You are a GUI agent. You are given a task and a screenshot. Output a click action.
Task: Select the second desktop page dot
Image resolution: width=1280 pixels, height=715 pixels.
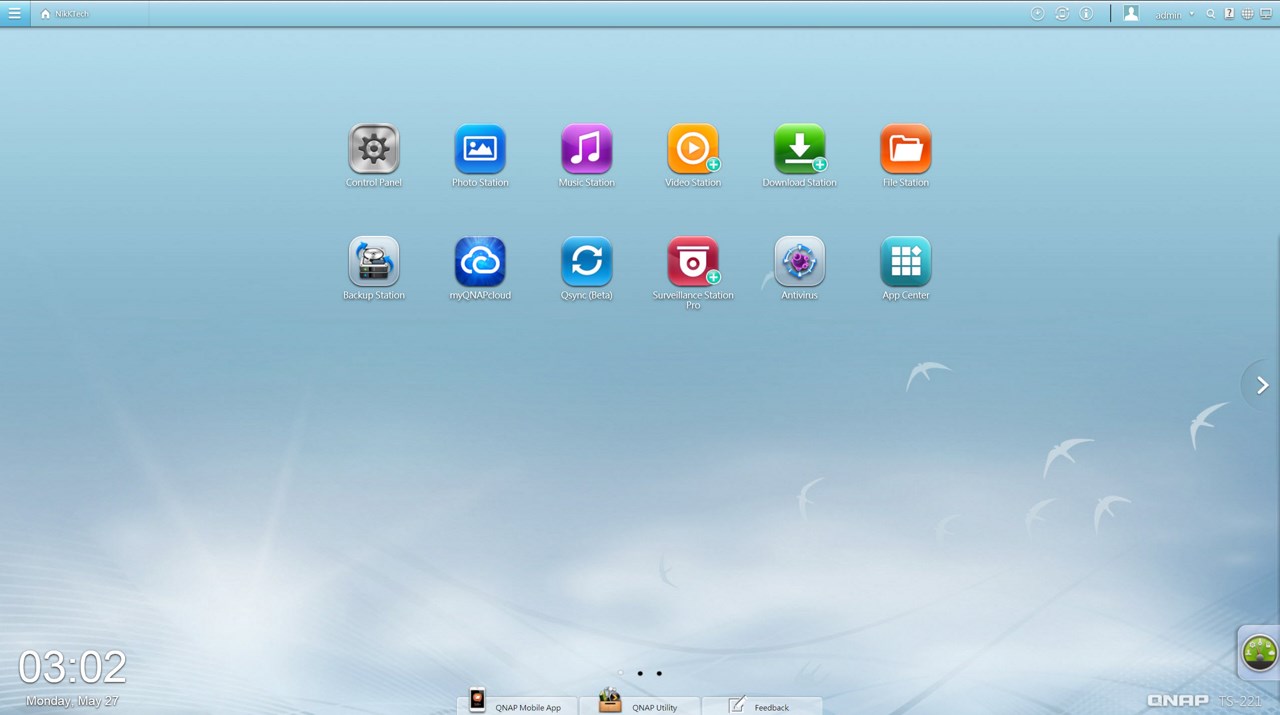640,673
